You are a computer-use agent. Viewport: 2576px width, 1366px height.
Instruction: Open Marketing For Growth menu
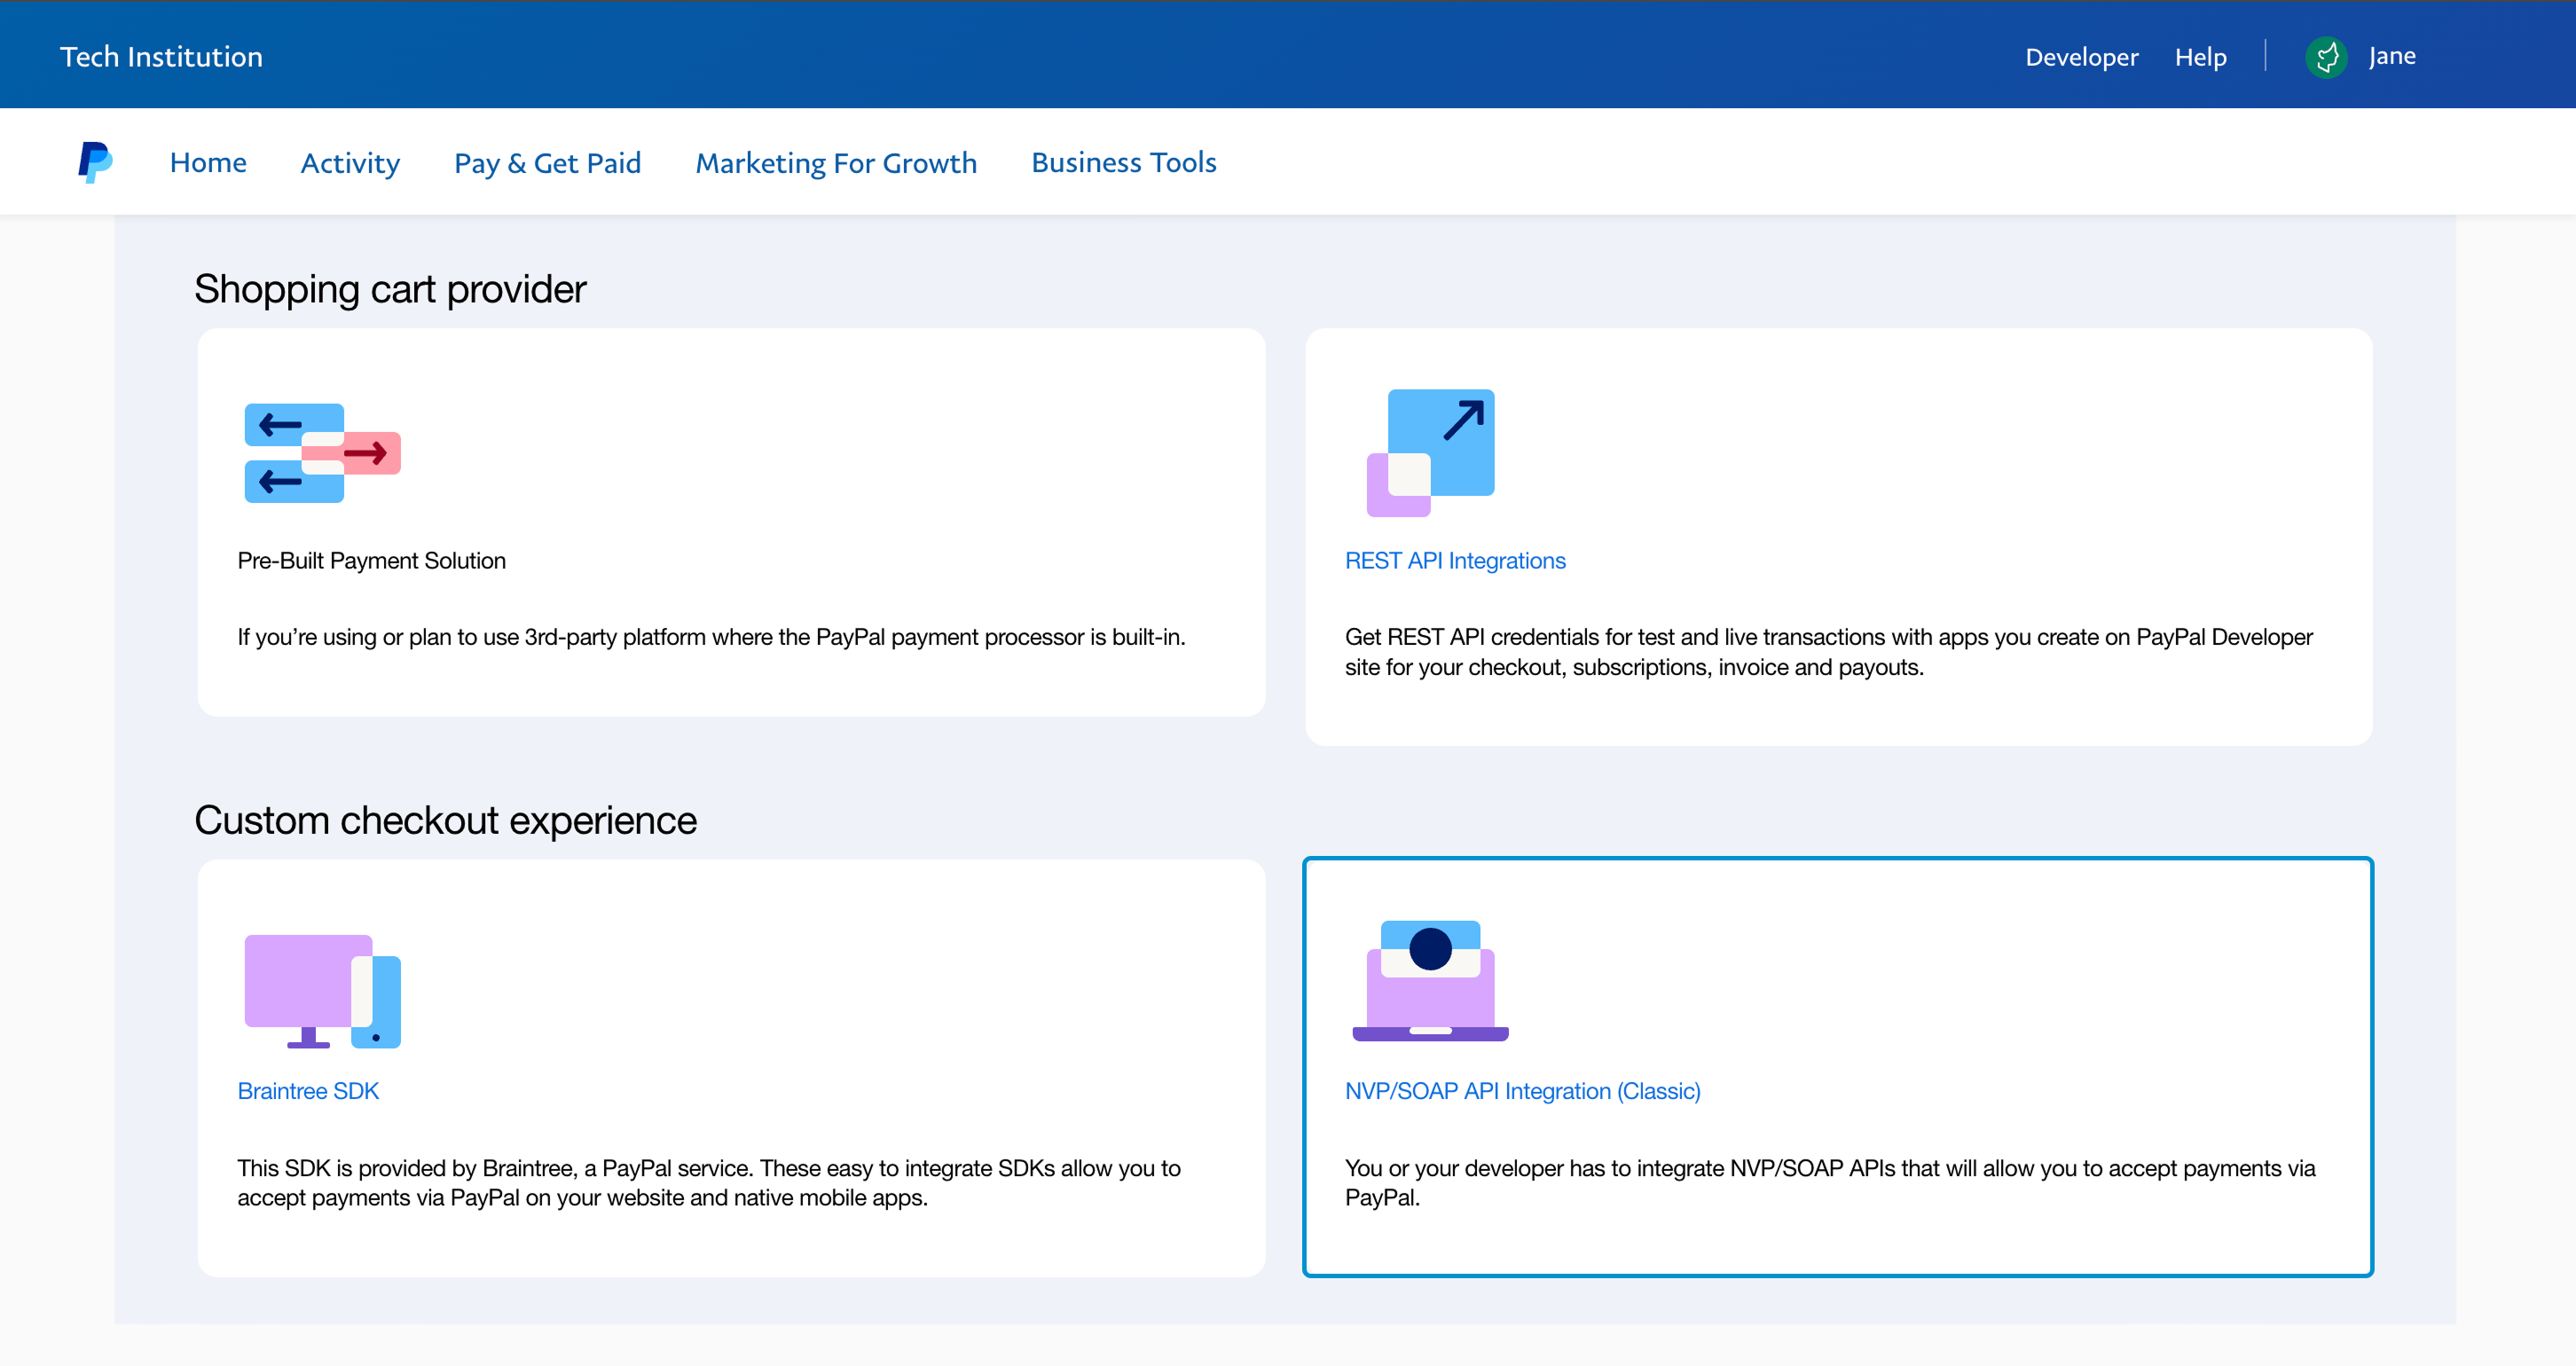point(836,162)
